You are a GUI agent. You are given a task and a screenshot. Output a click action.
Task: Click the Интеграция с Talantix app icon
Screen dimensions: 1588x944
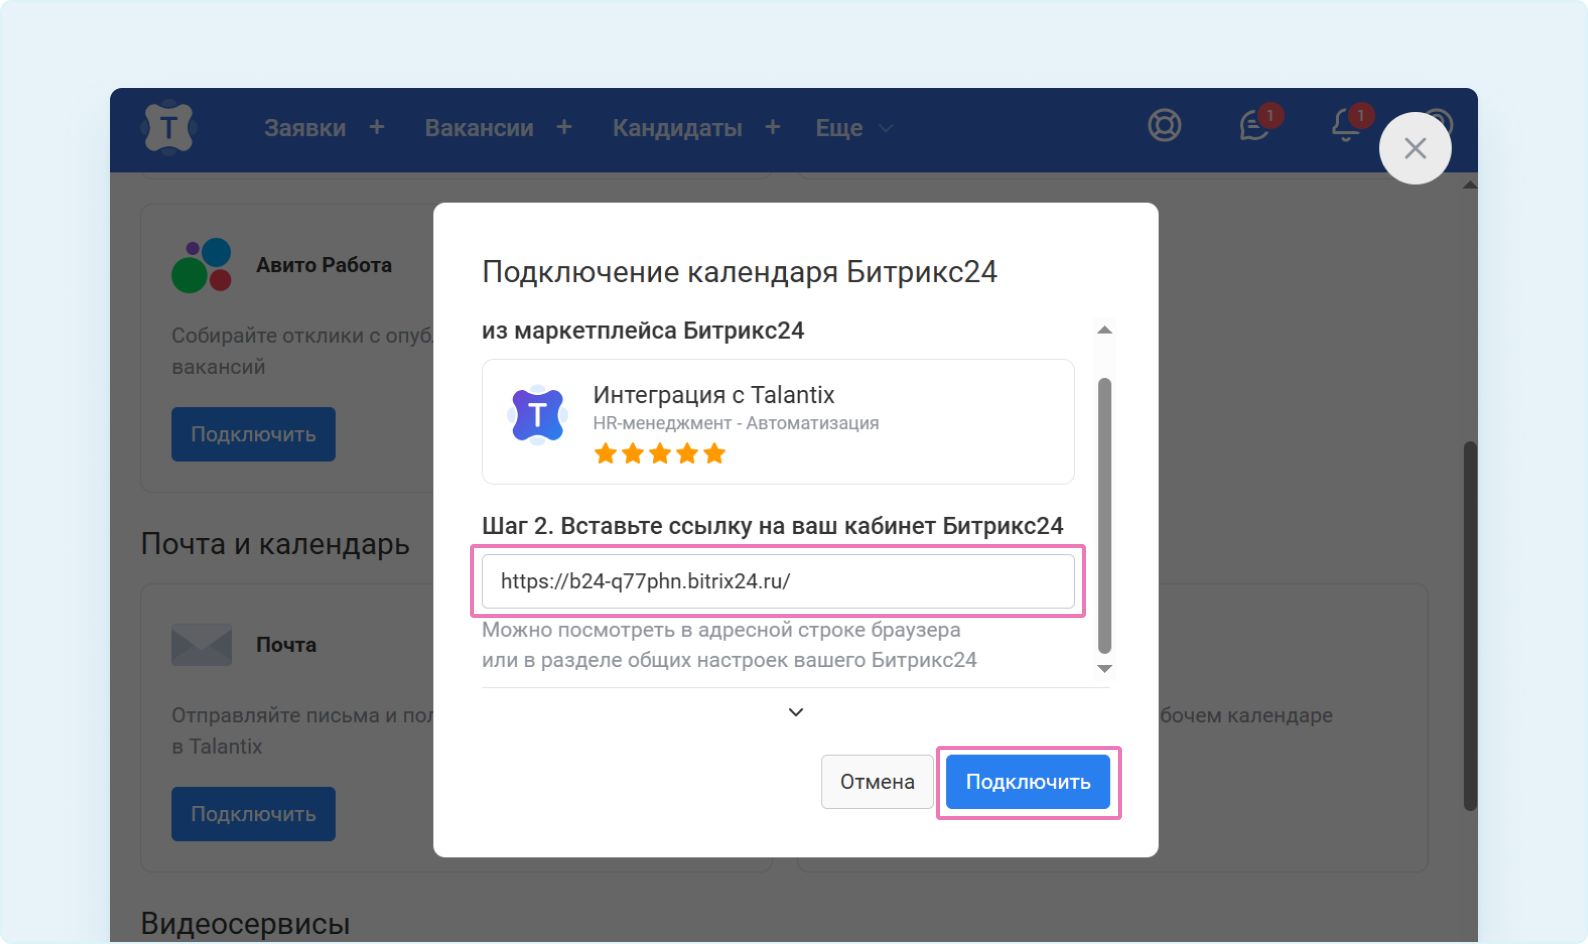pos(538,414)
